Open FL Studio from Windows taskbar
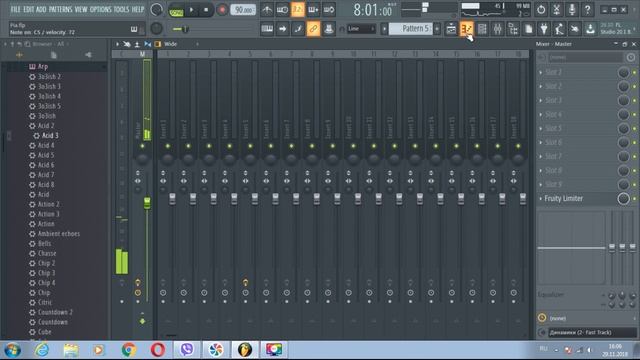 click(245, 350)
